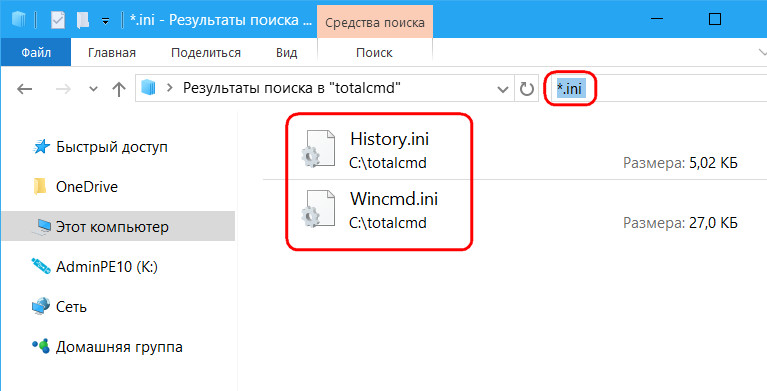Click the size value 27,0 КБ

[713, 223]
